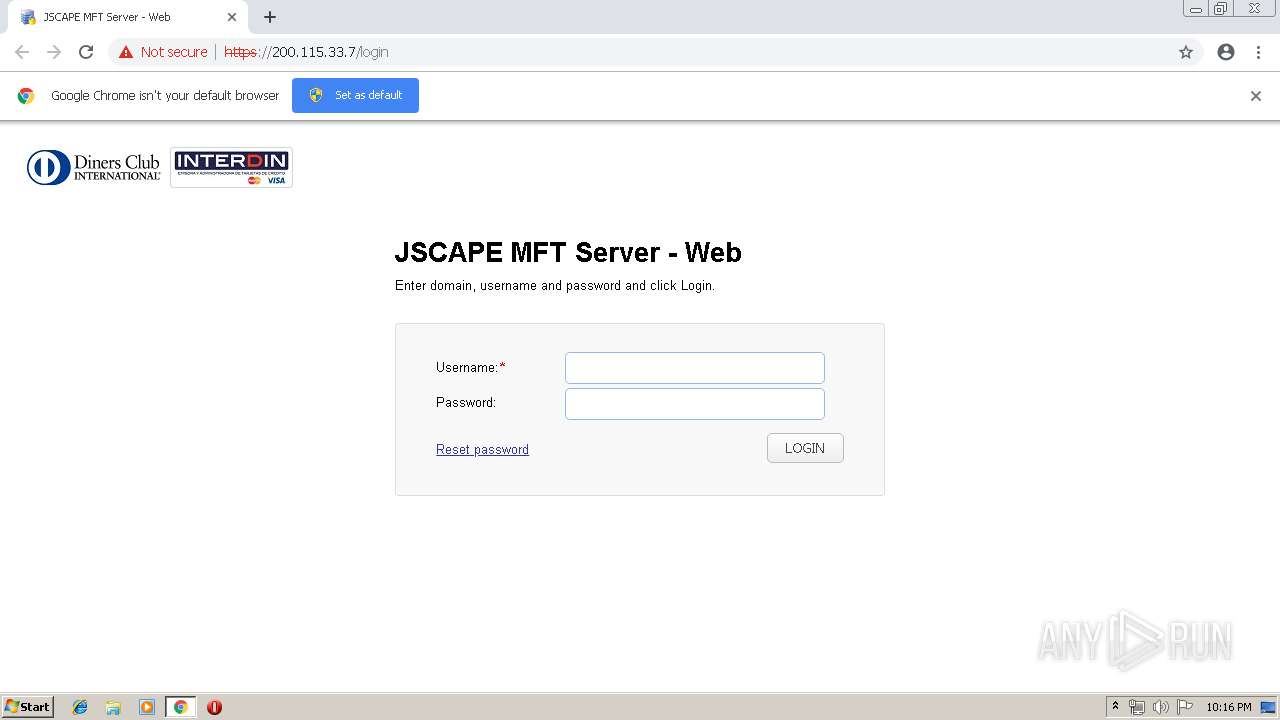Image resolution: width=1280 pixels, height=720 pixels.
Task: Click the address bar URL
Action: [x=306, y=52]
